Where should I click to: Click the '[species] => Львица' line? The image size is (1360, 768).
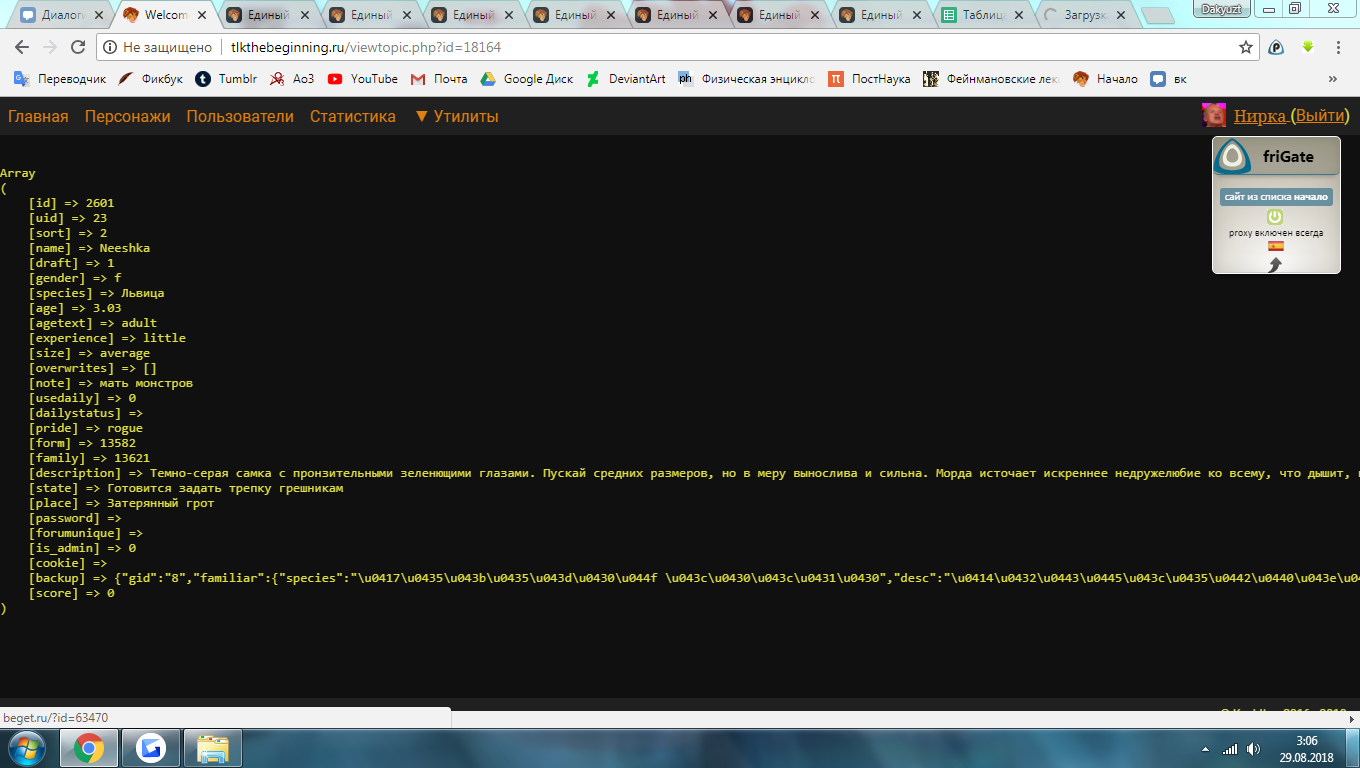(x=96, y=293)
